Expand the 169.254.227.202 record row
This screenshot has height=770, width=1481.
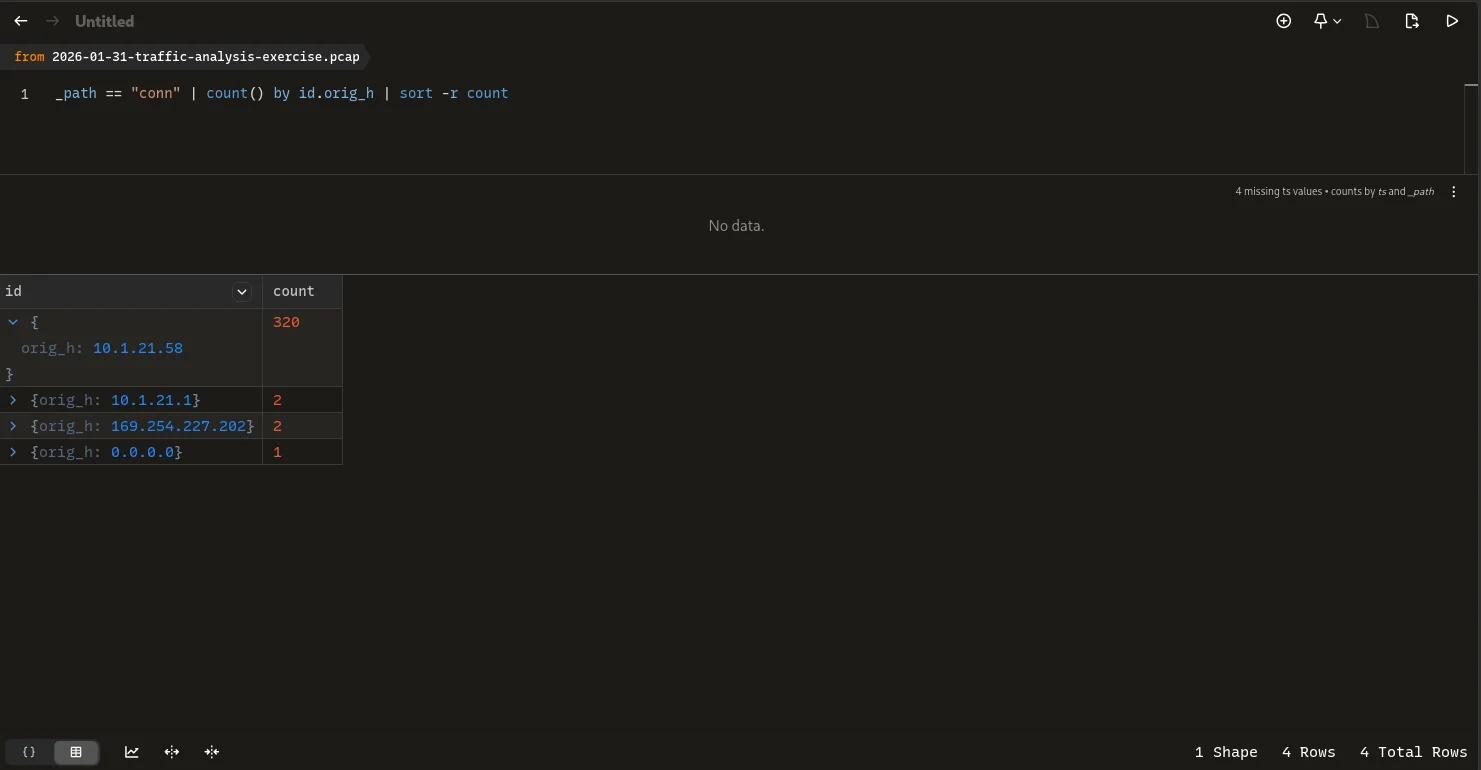(13, 426)
